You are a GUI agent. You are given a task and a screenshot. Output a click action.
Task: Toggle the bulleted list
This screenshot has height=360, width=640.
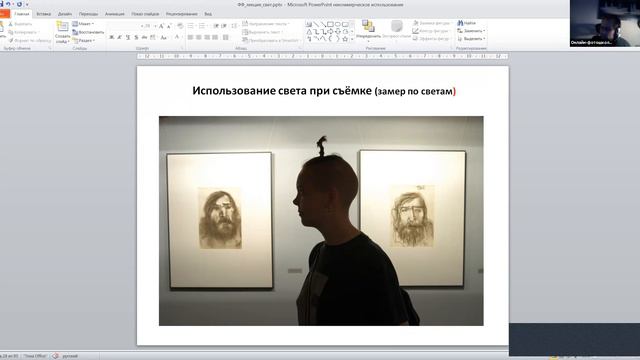tap(191, 26)
